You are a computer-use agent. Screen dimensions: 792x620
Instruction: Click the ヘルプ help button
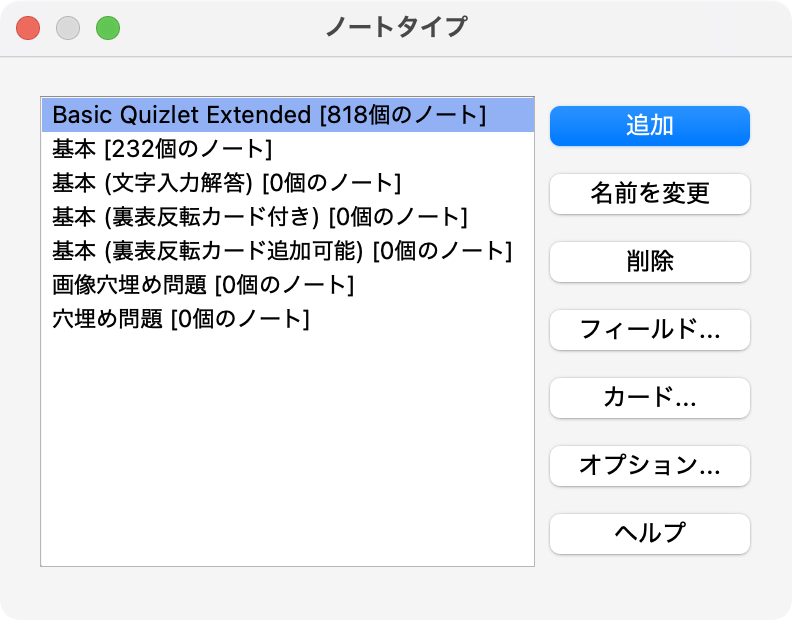pyautogui.click(x=649, y=534)
